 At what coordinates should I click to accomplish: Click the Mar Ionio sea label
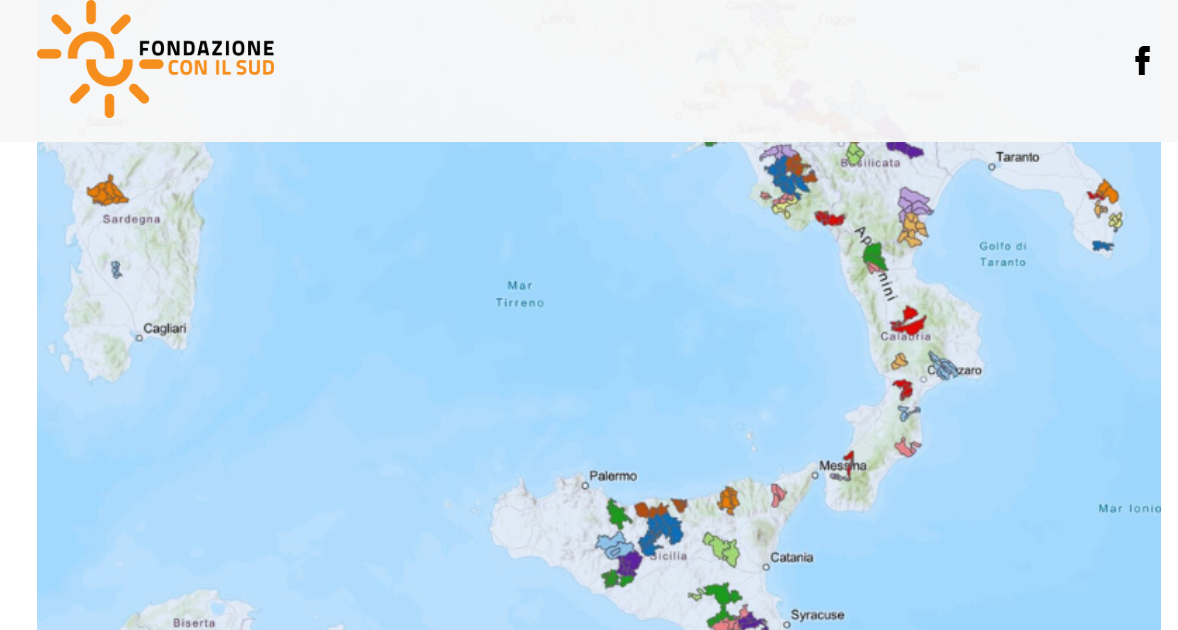[x=1129, y=508]
